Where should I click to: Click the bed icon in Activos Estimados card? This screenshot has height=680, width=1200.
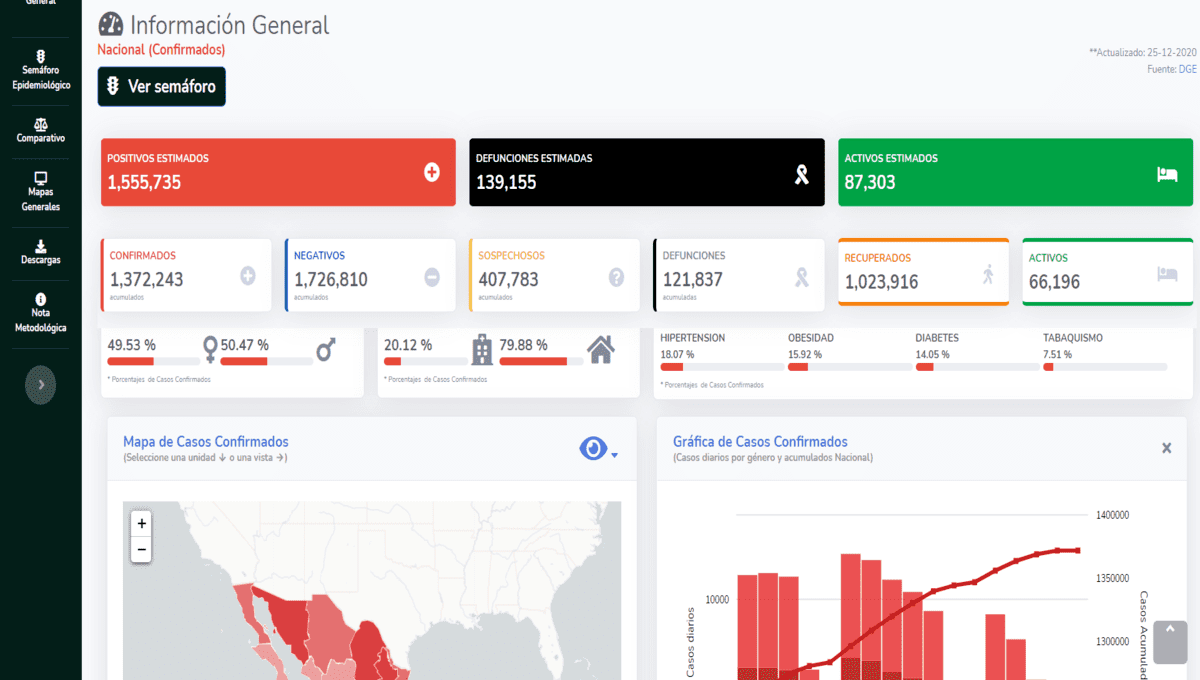point(1167,174)
